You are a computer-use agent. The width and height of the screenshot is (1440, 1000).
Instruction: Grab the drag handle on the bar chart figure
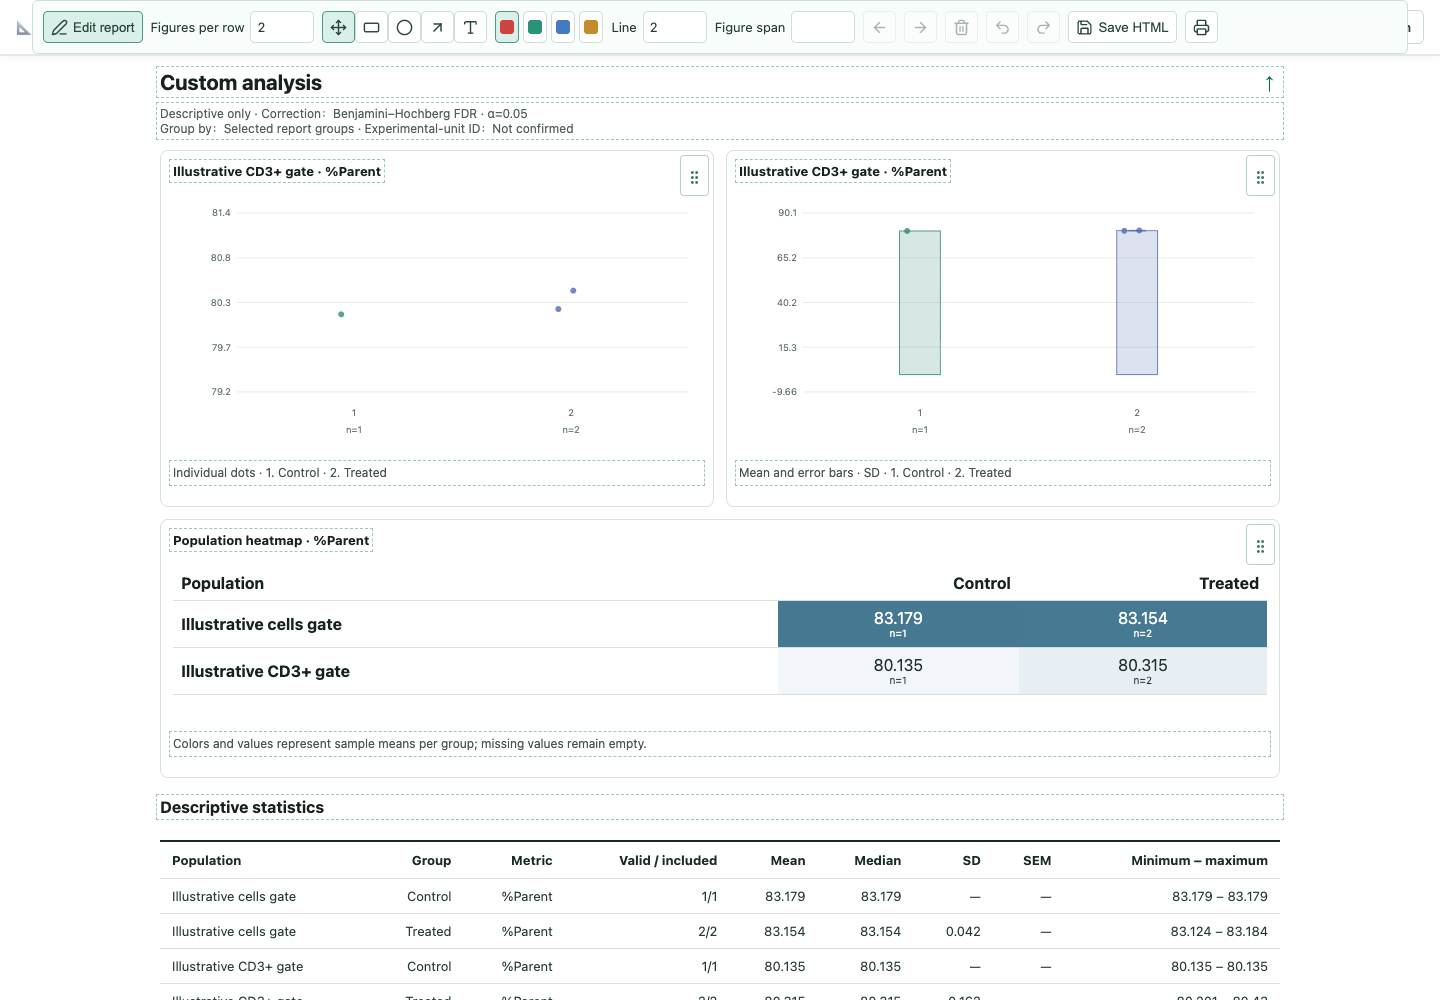coord(1260,177)
